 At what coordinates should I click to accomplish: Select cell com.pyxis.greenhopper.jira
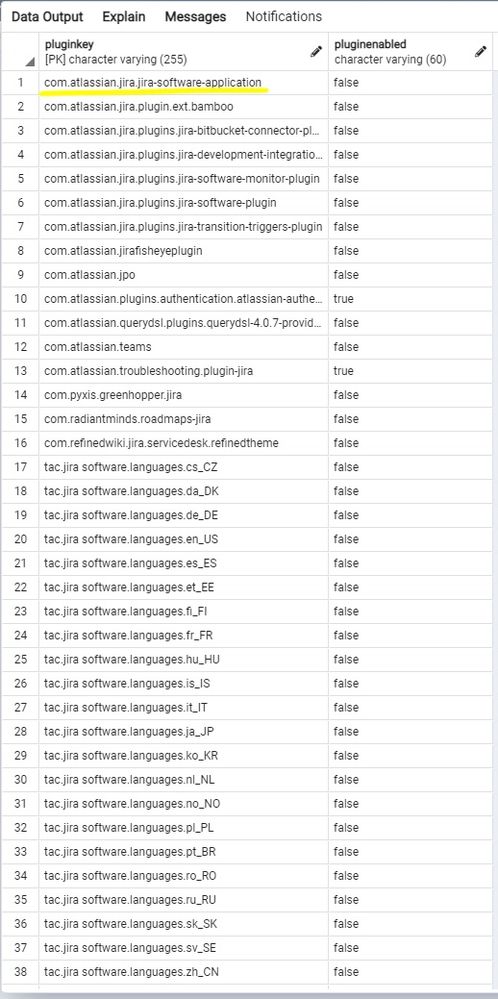183,395
